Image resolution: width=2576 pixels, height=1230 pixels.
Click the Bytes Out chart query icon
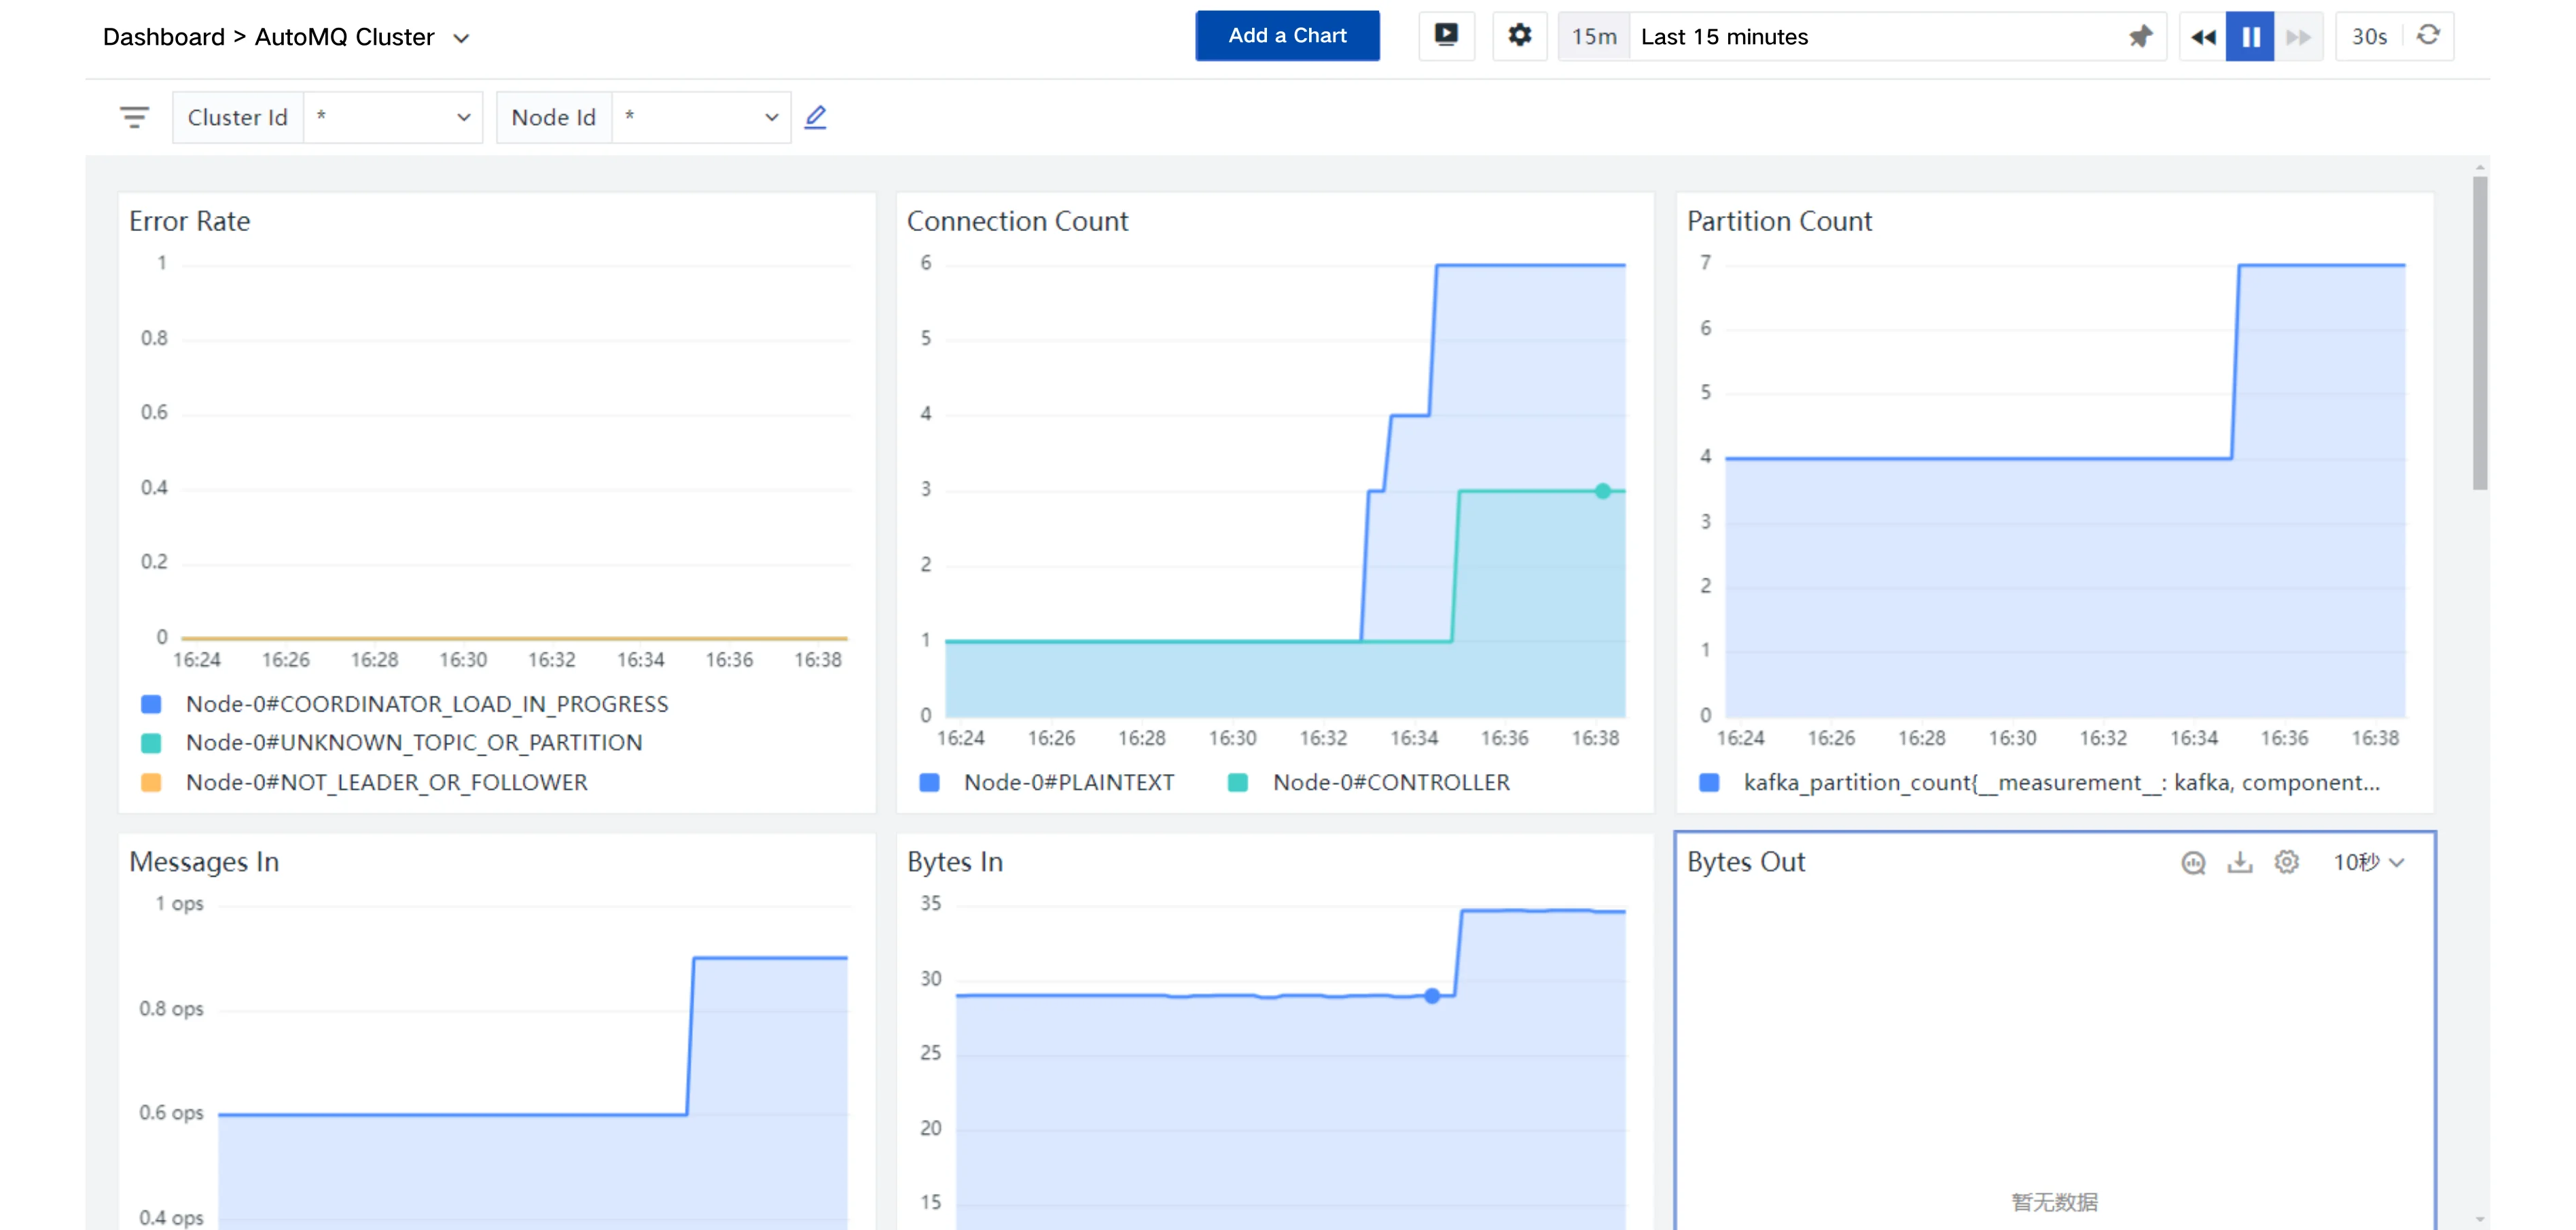(x=2193, y=862)
